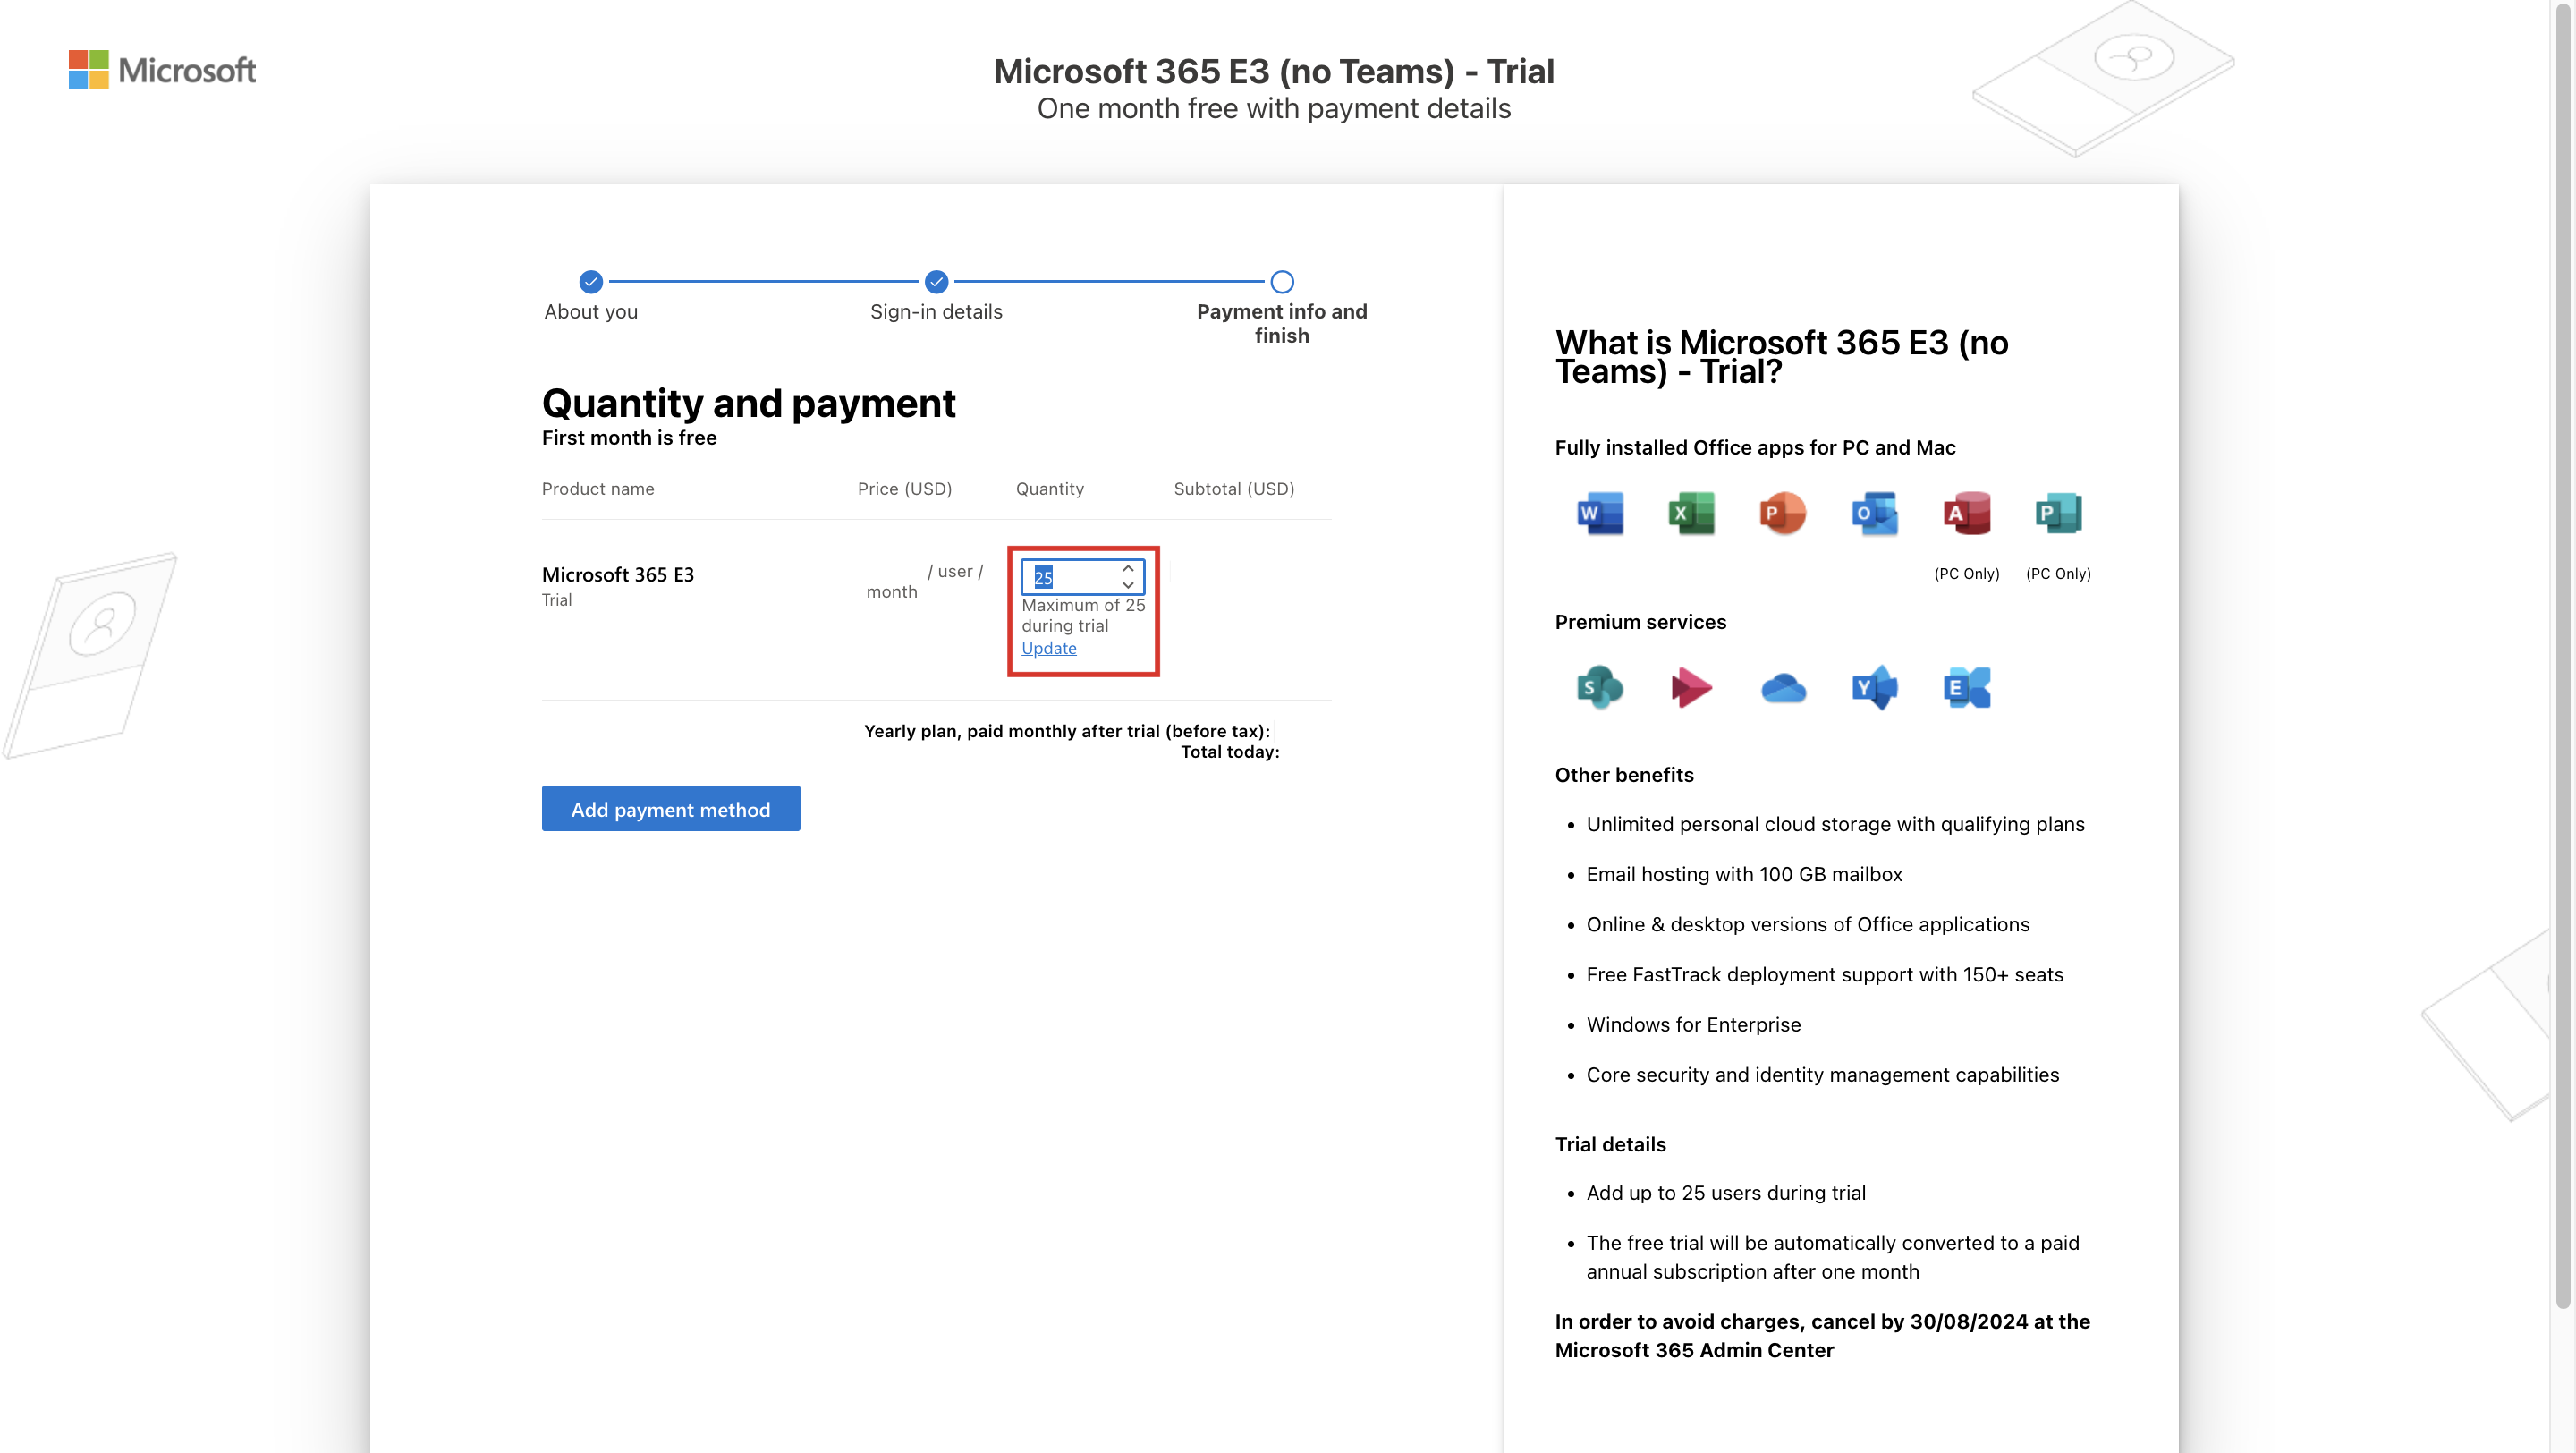Screen dimensions: 2576x1453
Task: Click the Total today label
Action: click(1230, 752)
